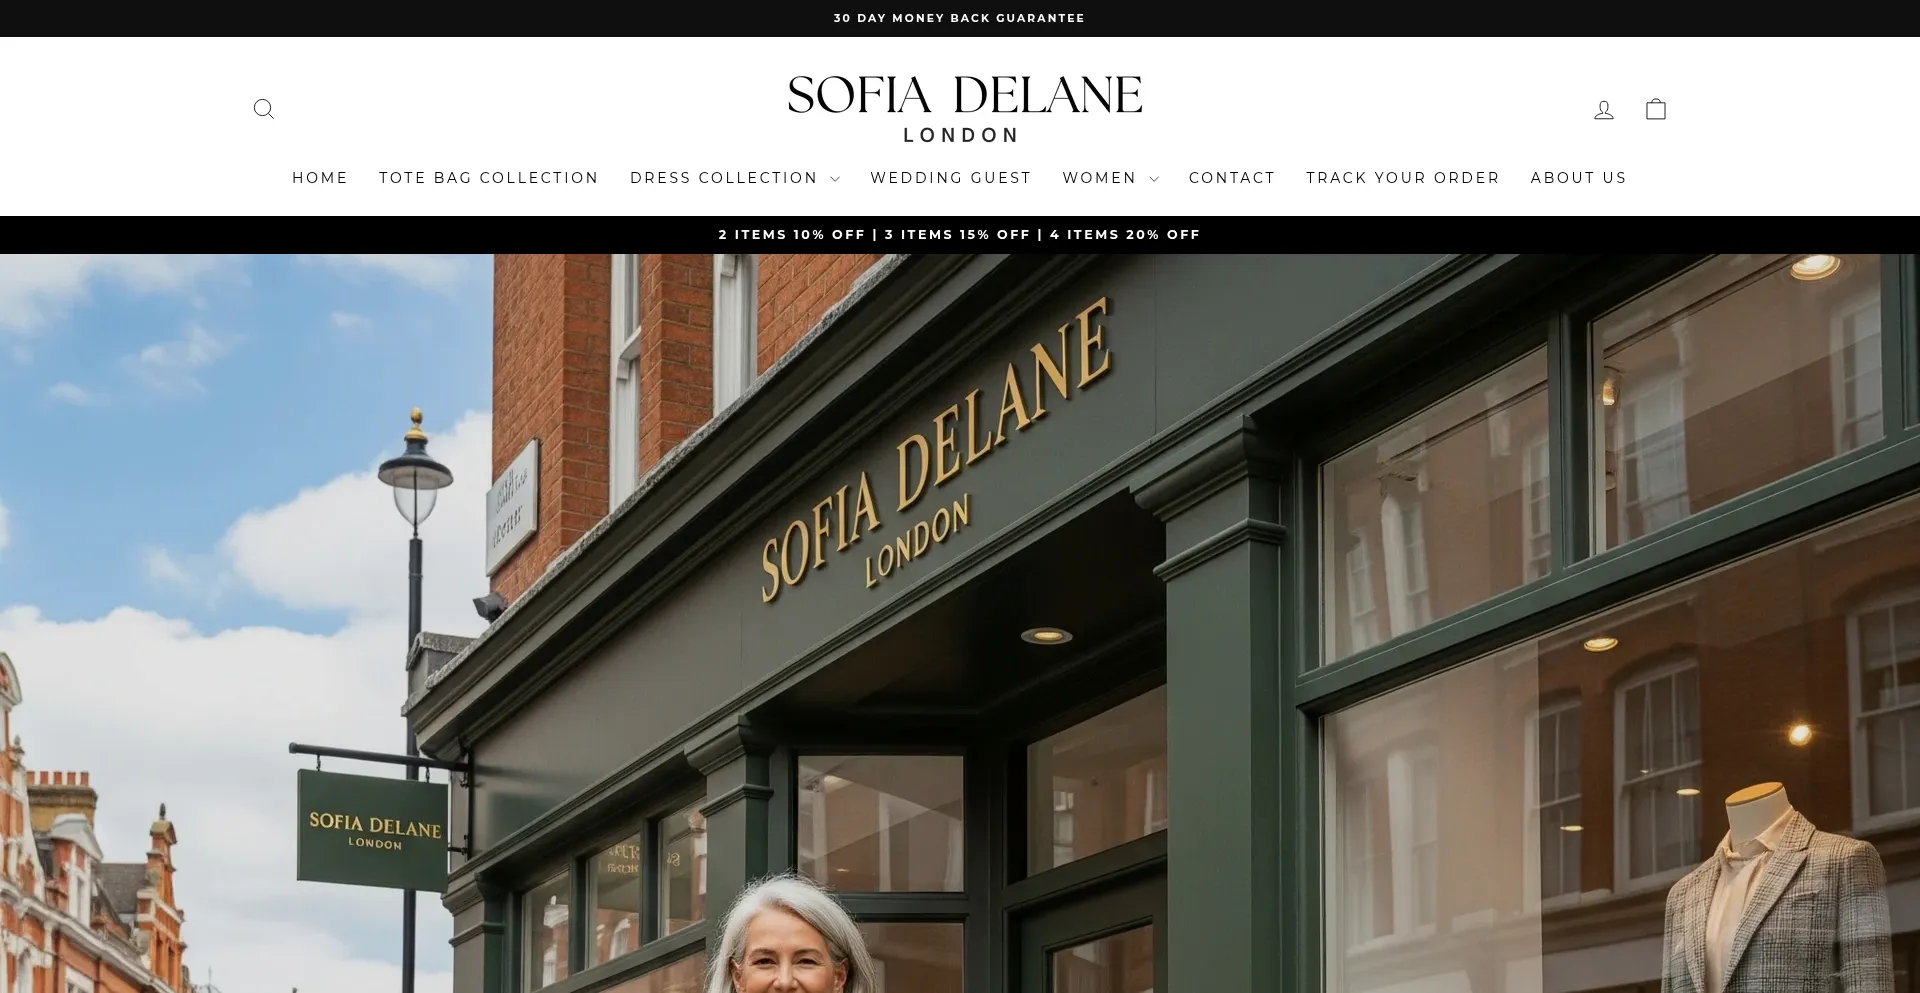Select the Wedding Guest menu link
This screenshot has width=1920, height=993.
(951, 178)
